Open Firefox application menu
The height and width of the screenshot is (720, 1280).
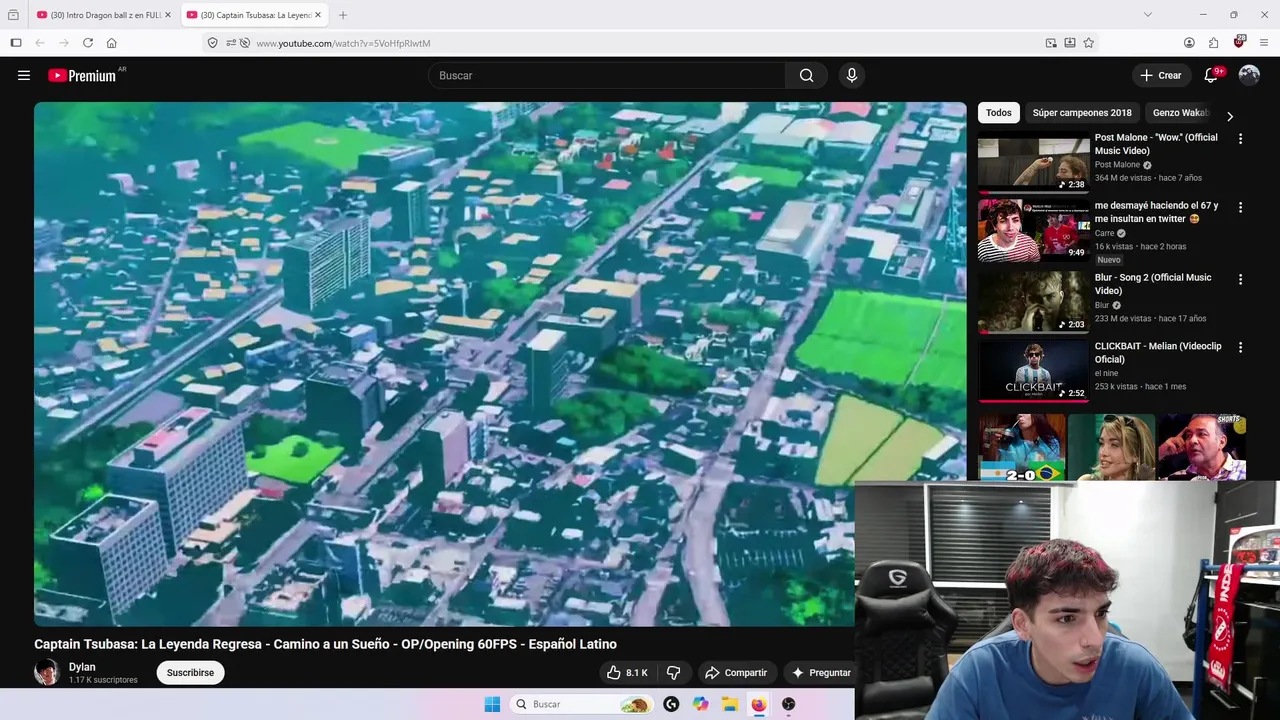tap(1264, 43)
